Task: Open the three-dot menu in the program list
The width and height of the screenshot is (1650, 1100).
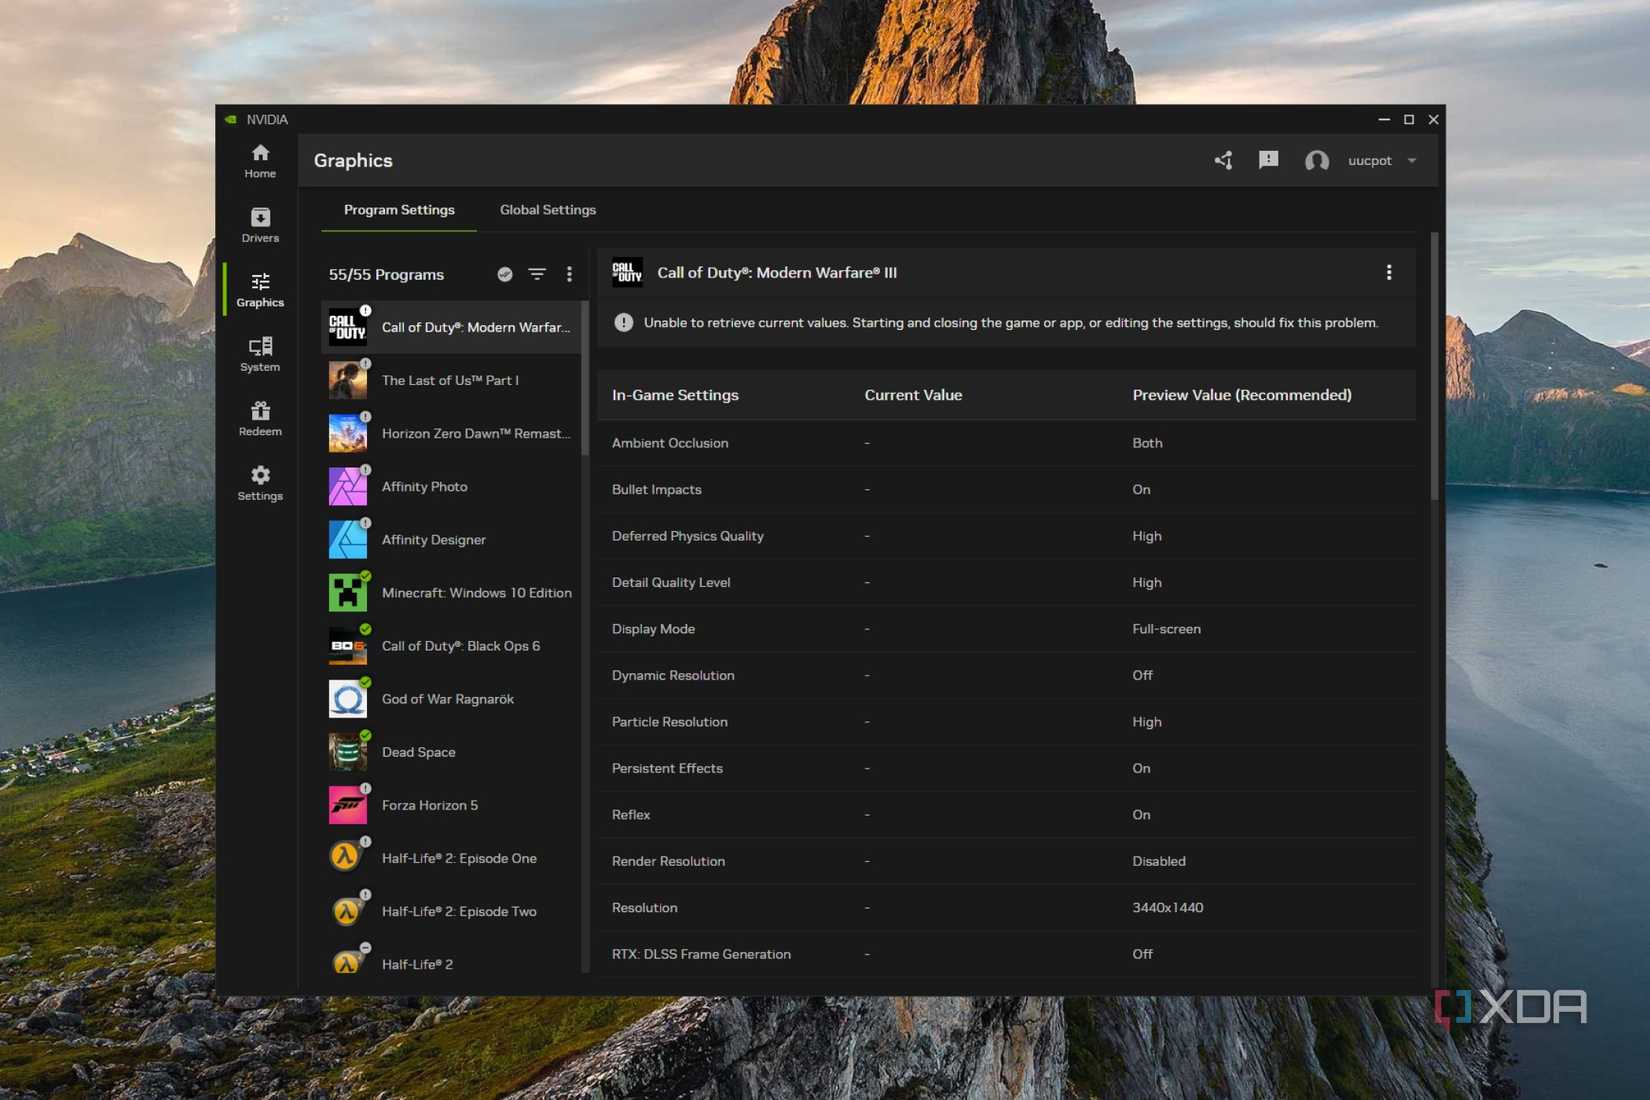Action: pos(569,274)
